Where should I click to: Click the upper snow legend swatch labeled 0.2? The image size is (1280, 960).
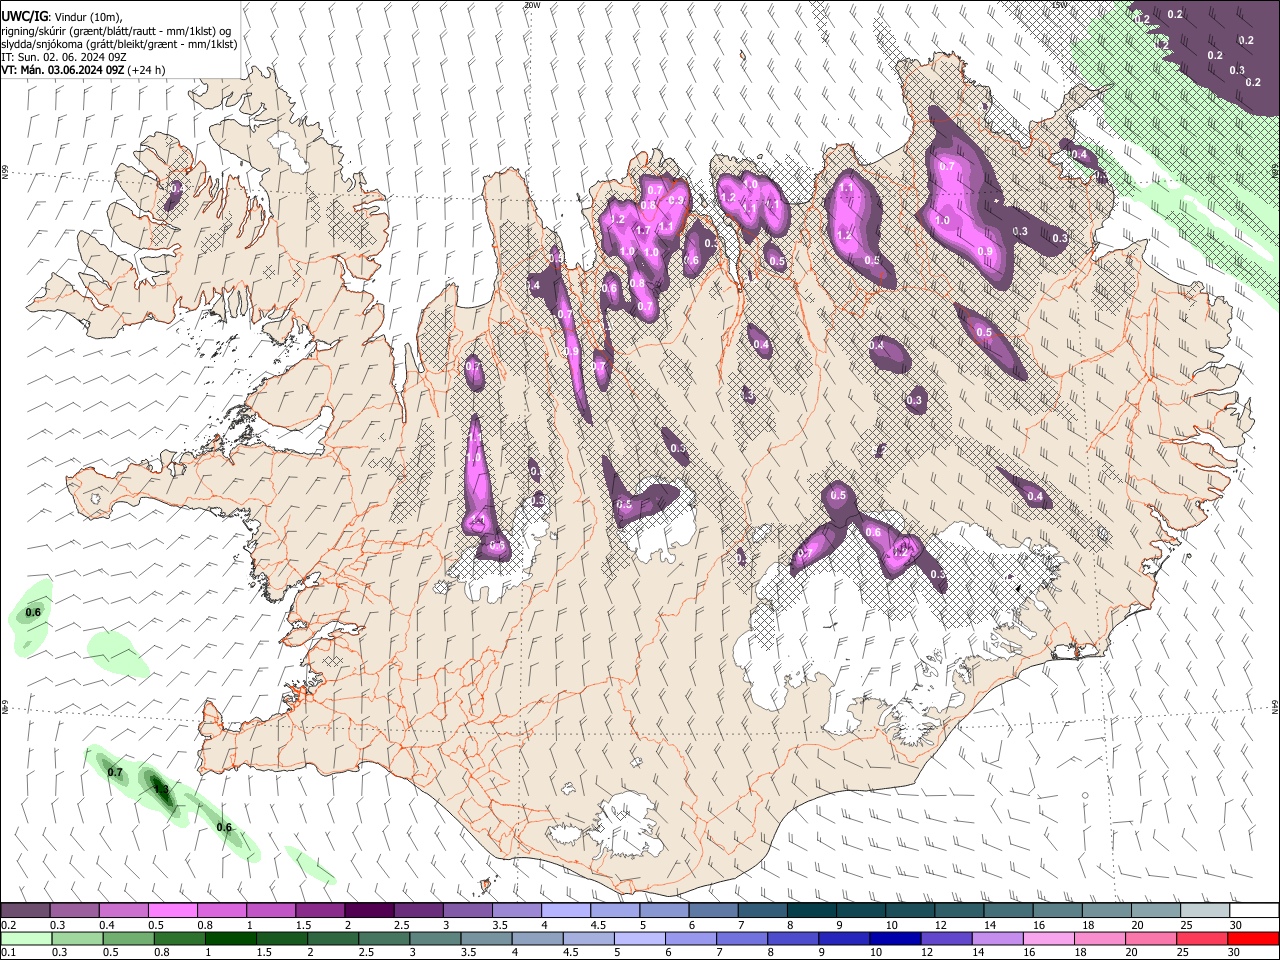click(x=25, y=911)
